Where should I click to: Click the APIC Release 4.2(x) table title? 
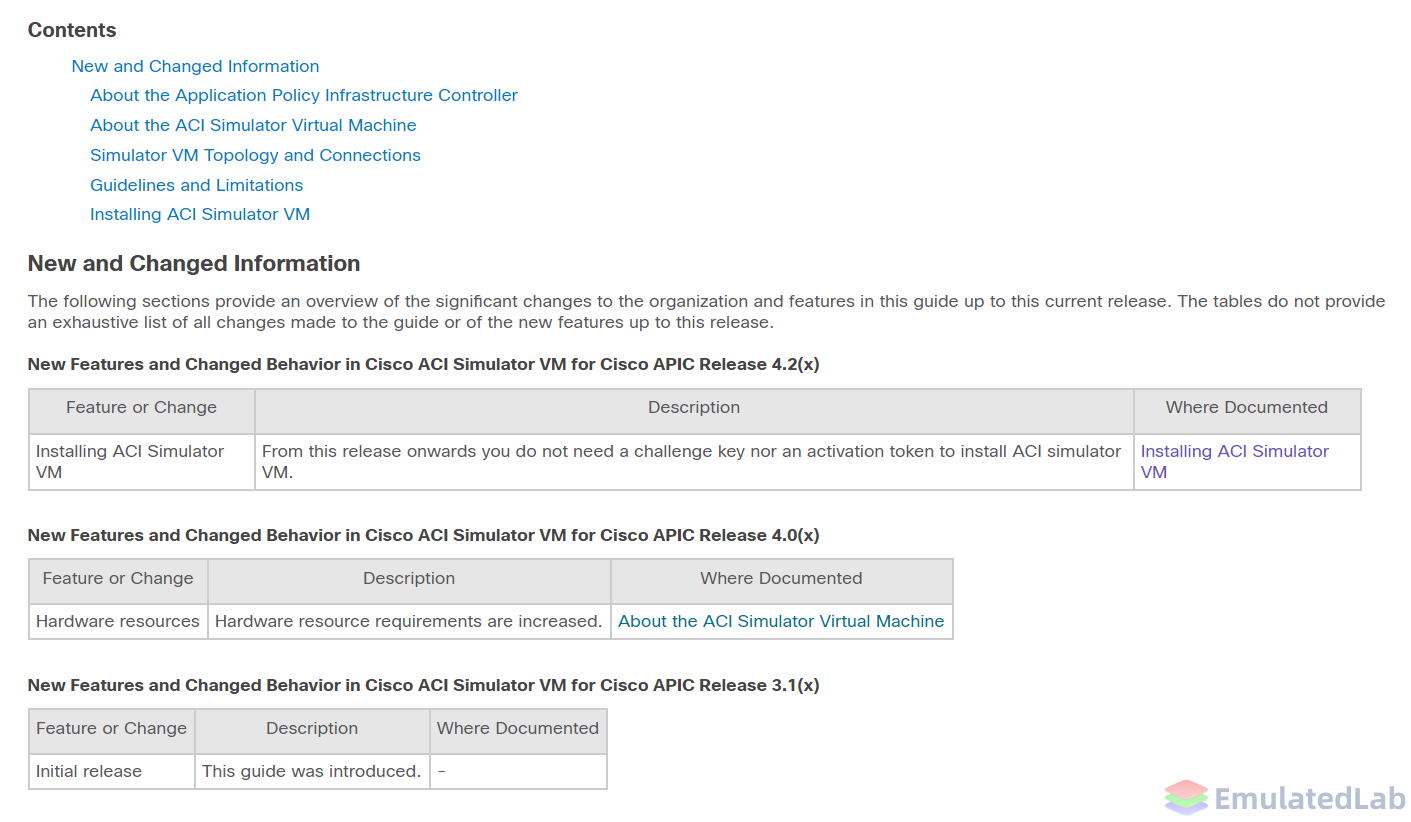pyautogui.click(x=423, y=364)
